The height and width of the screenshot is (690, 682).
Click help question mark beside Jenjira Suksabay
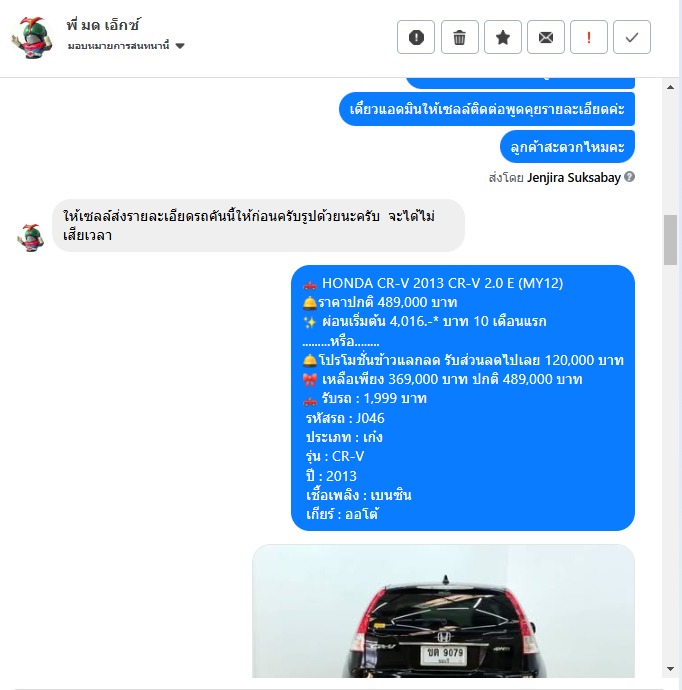pyautogui.click(x=630, y=177)
